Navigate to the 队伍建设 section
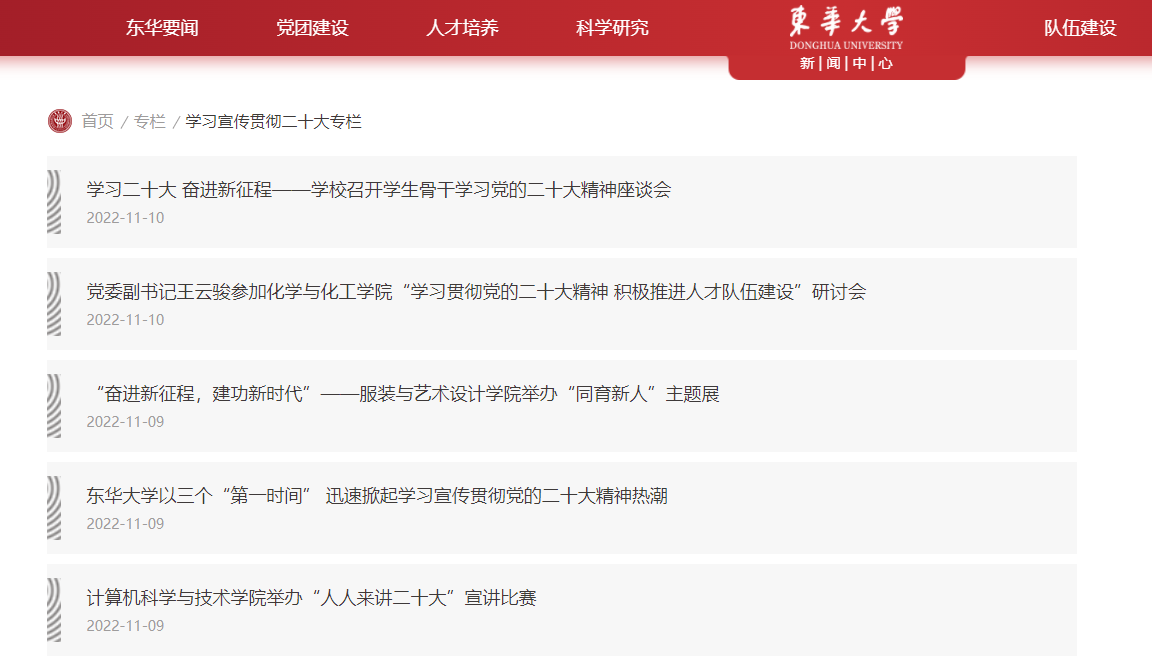The width and height of the screenshot is (1152, 665). pos(1080,28)
